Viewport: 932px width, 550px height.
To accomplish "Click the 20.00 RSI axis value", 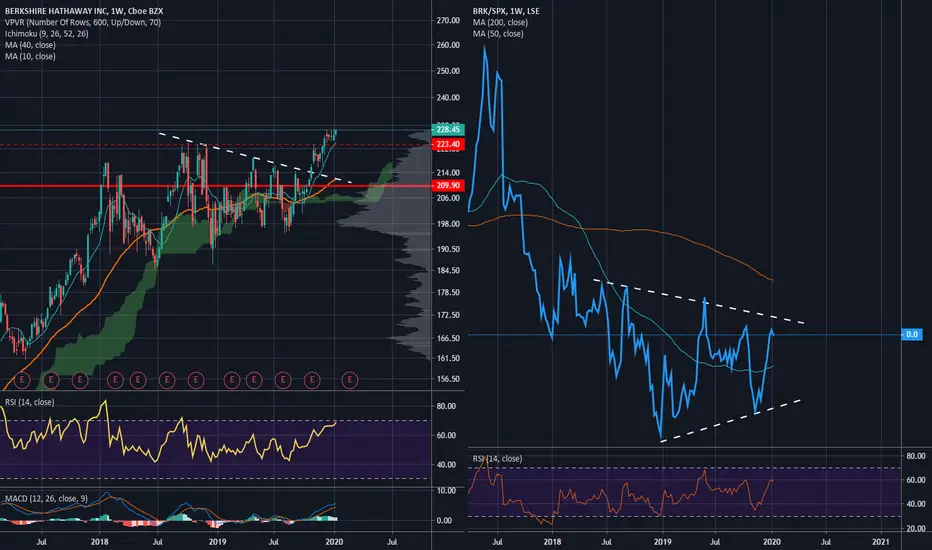I will [x=916, y=528].
